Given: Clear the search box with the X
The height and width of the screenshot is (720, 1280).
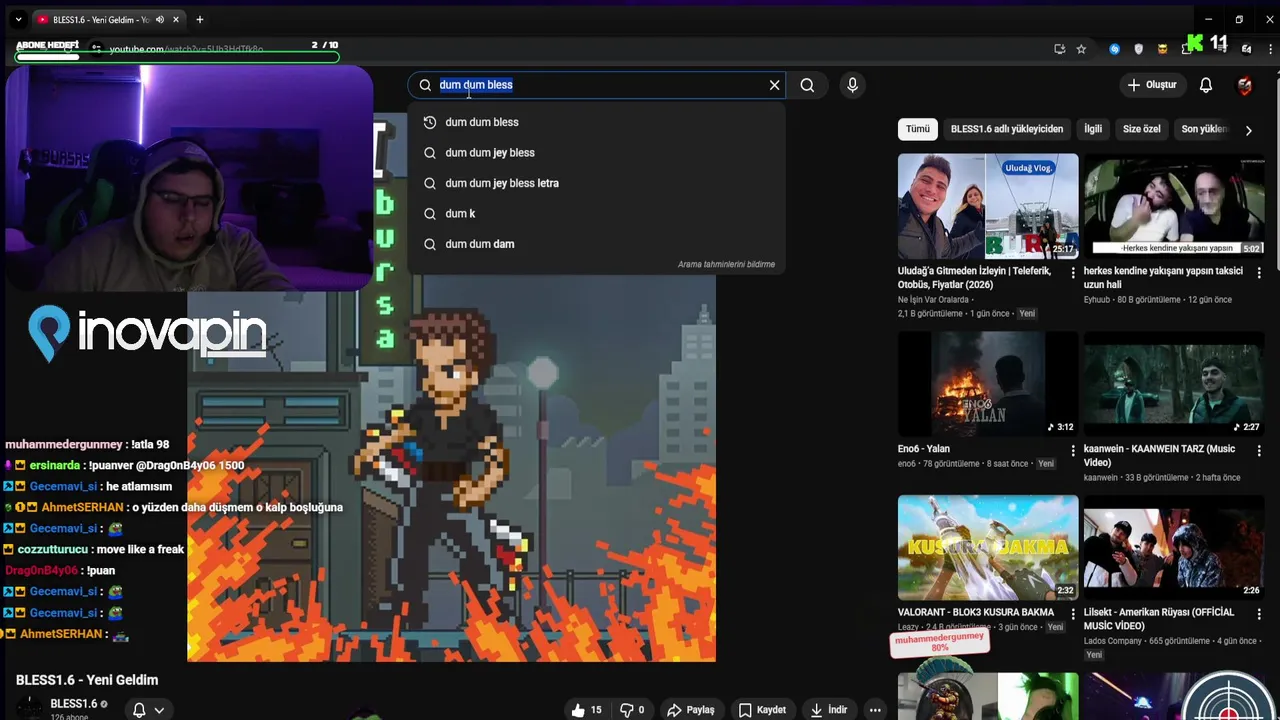Looking at the screenshot, I should coord(774,85).
